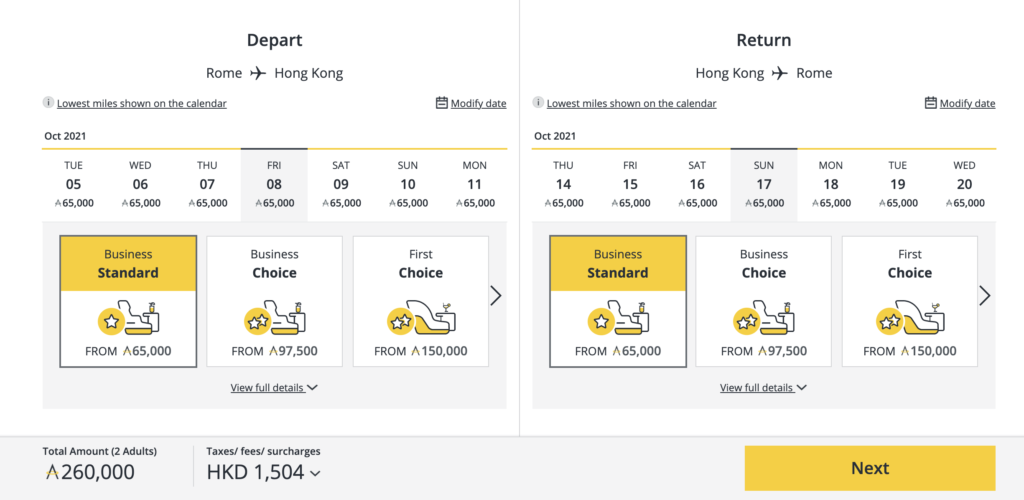Screen dimensions: 1024x500
Task: Choose TUE 19 return date tab
Action: (898, 185)
